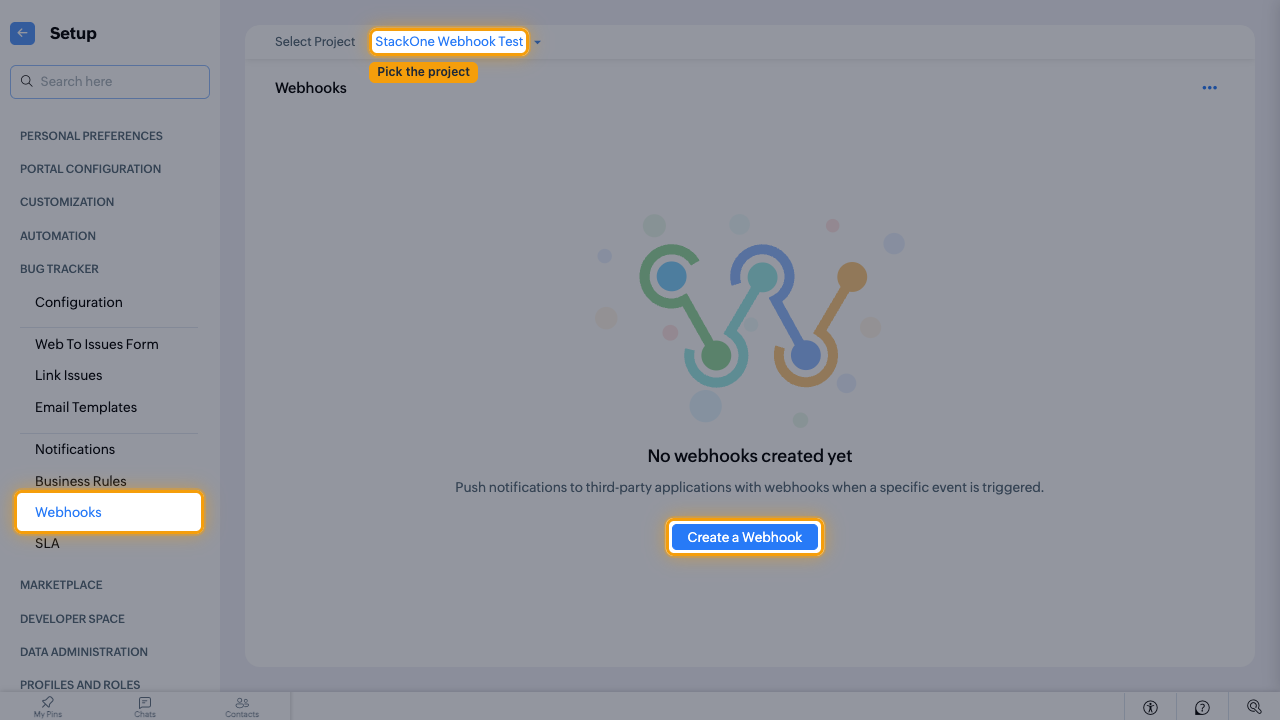Expand the Profiles and Roles section
The image size is (1280, 720).
pyautogui.click(x=80, y=685)
